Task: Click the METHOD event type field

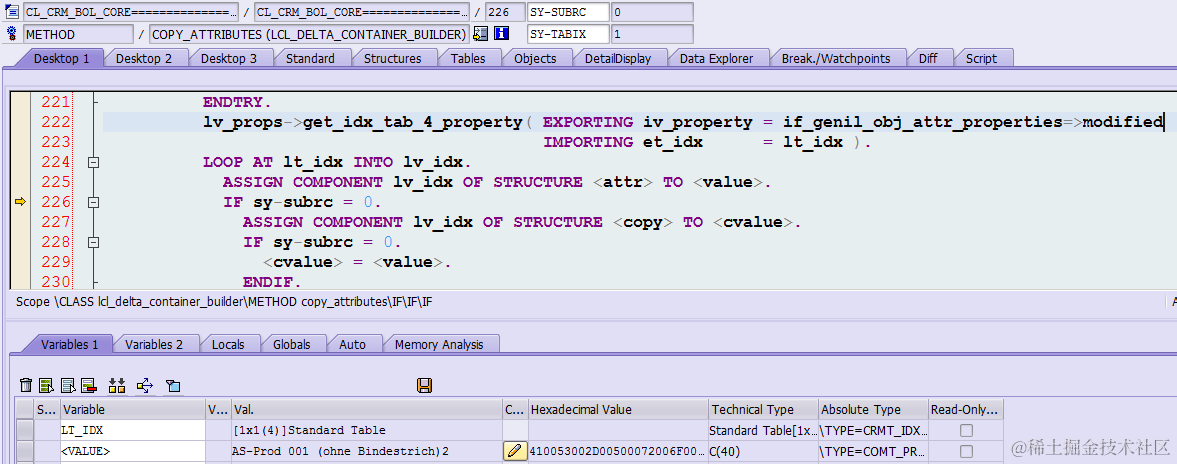Action: [79, 34]
